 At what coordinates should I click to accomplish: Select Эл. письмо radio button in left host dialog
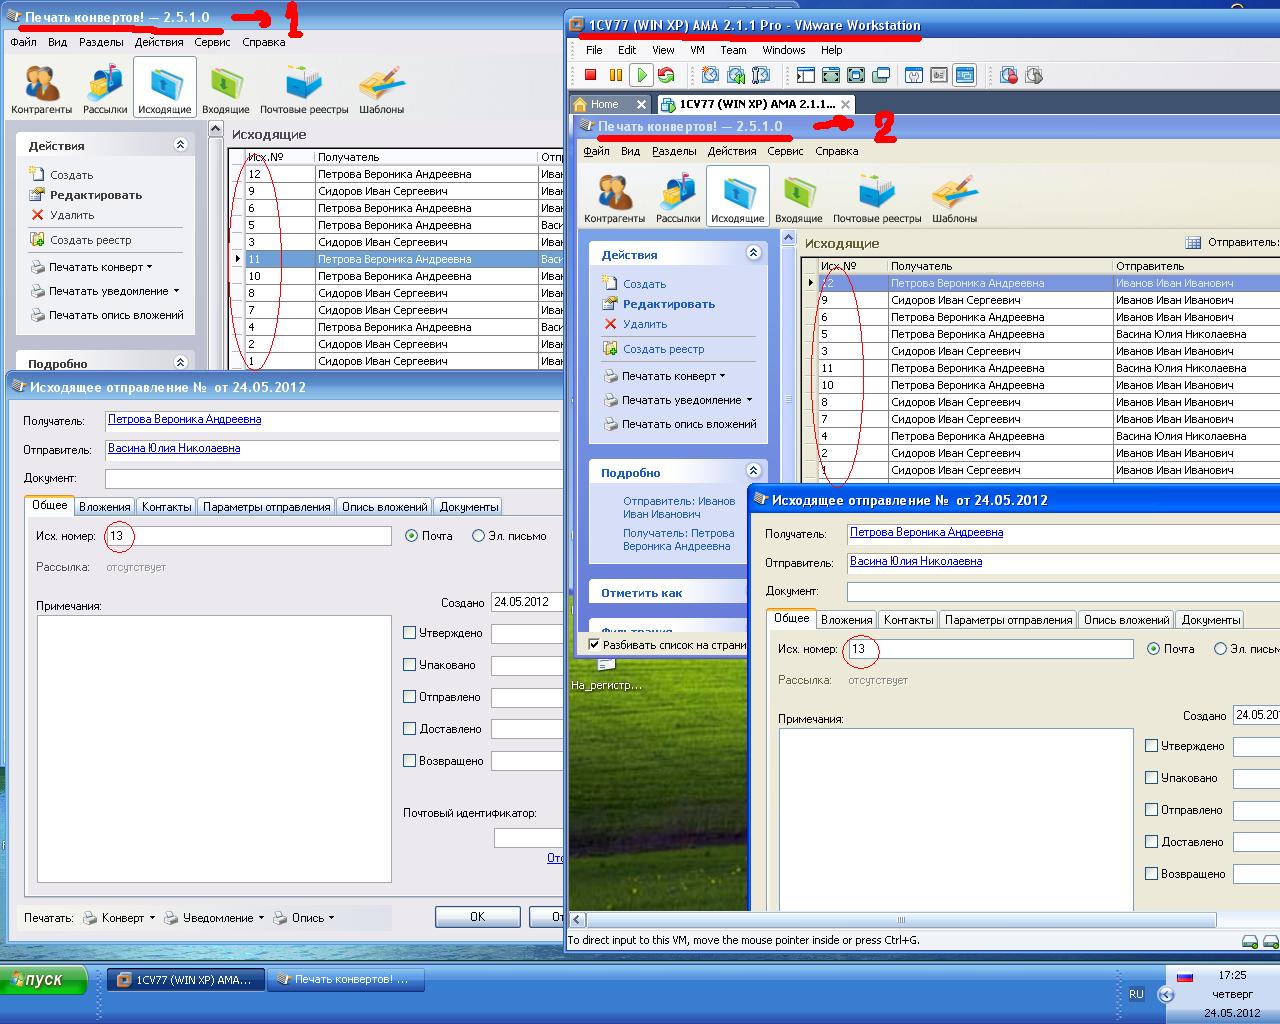tap(478, 536)
